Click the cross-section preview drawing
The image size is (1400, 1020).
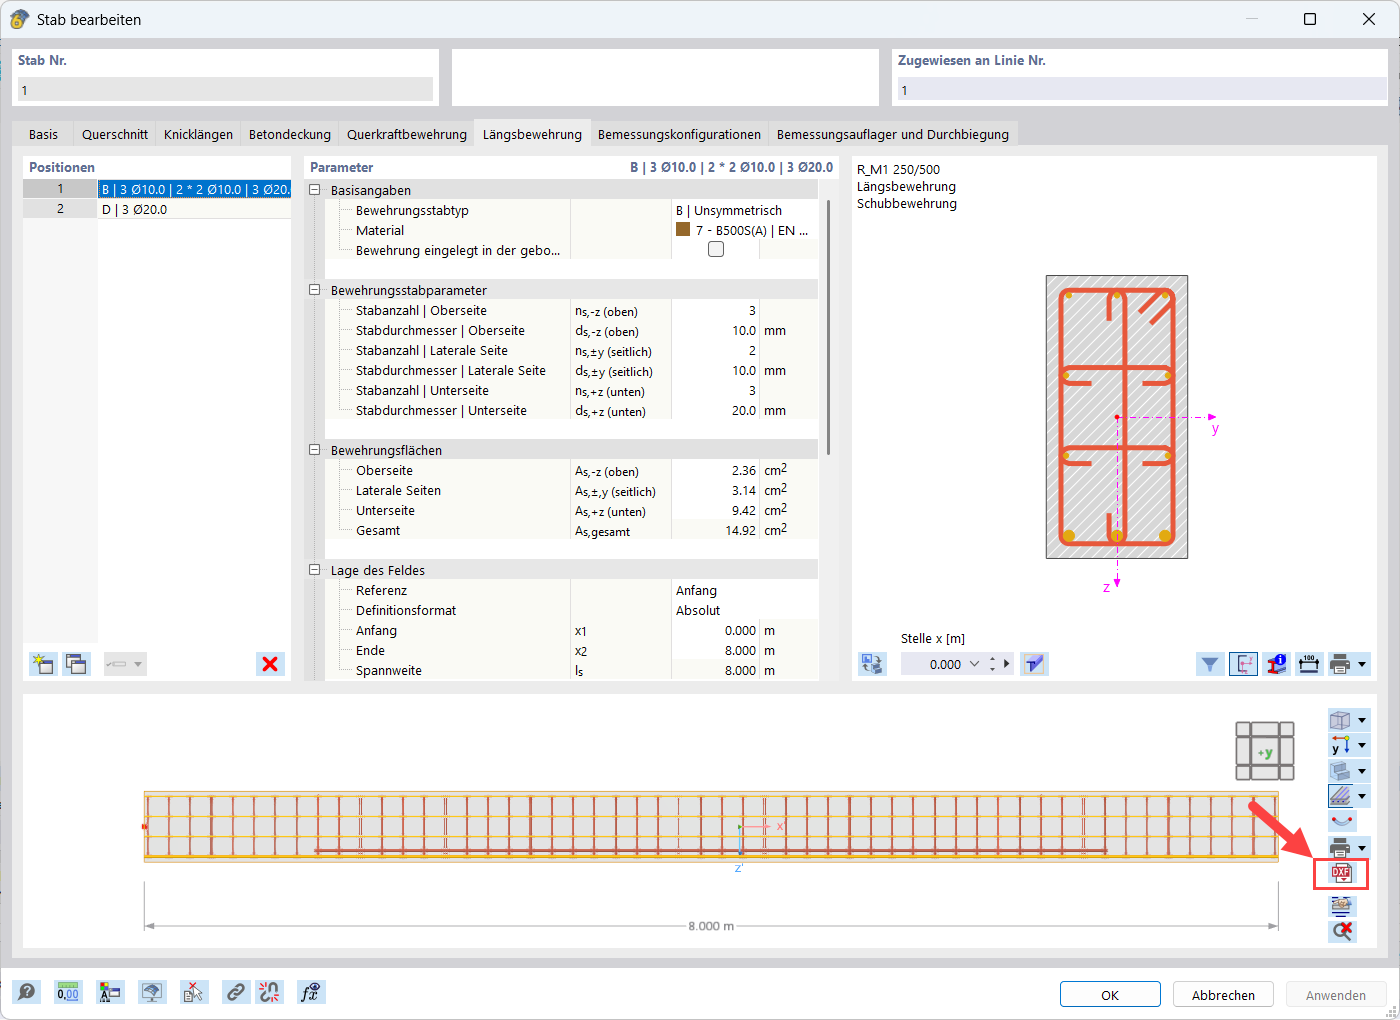click(x=1117, y=416)
